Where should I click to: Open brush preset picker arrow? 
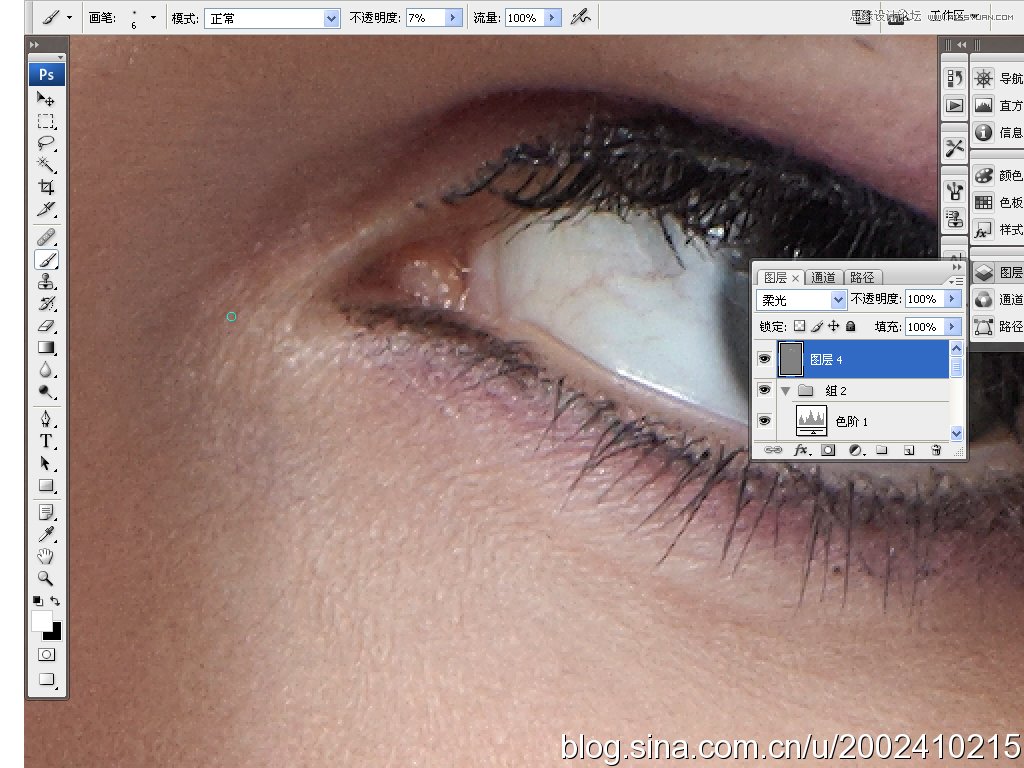coord(153,18)
